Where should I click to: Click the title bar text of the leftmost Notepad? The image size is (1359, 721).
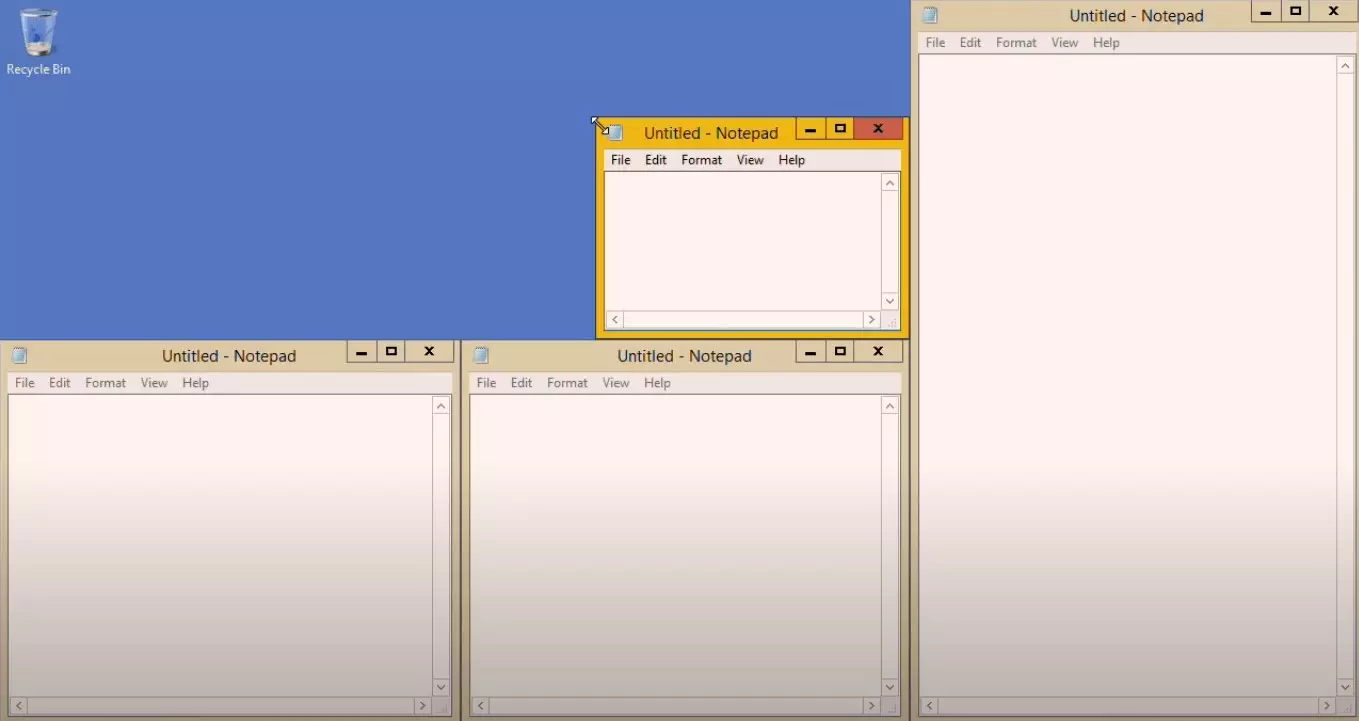229,356
